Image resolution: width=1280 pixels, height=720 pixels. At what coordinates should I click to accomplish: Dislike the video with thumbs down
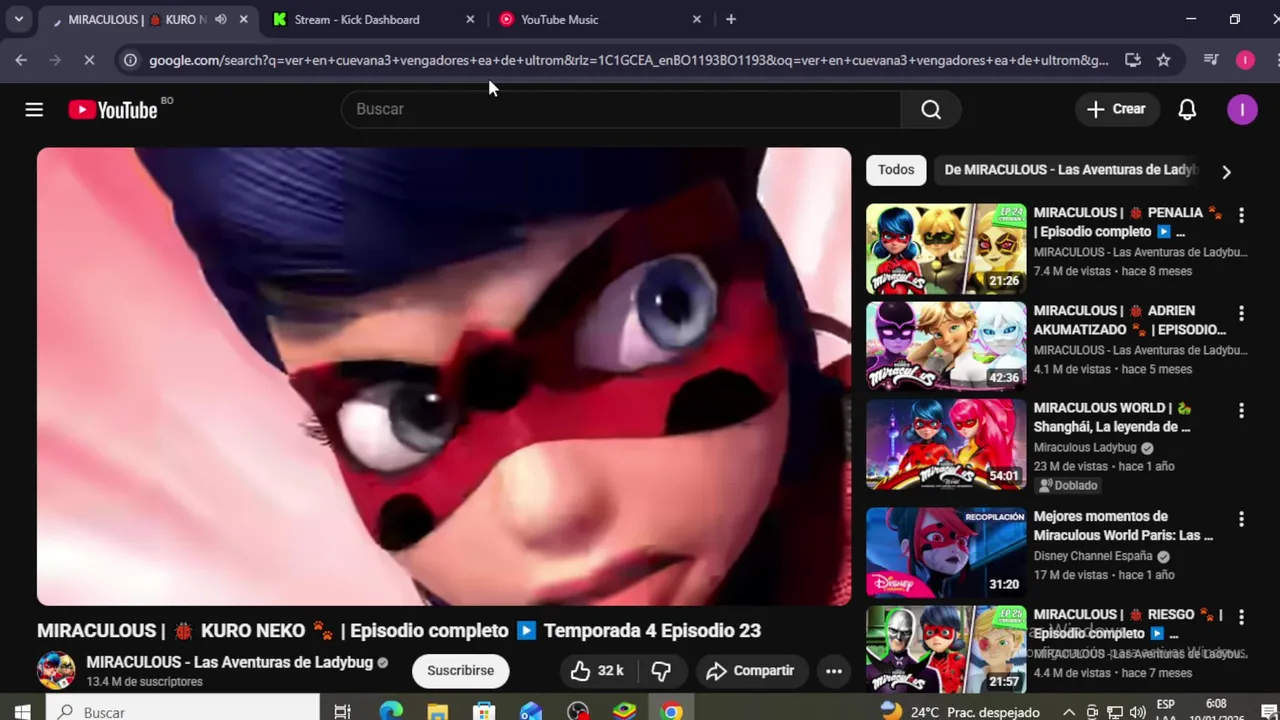[661, 671]
